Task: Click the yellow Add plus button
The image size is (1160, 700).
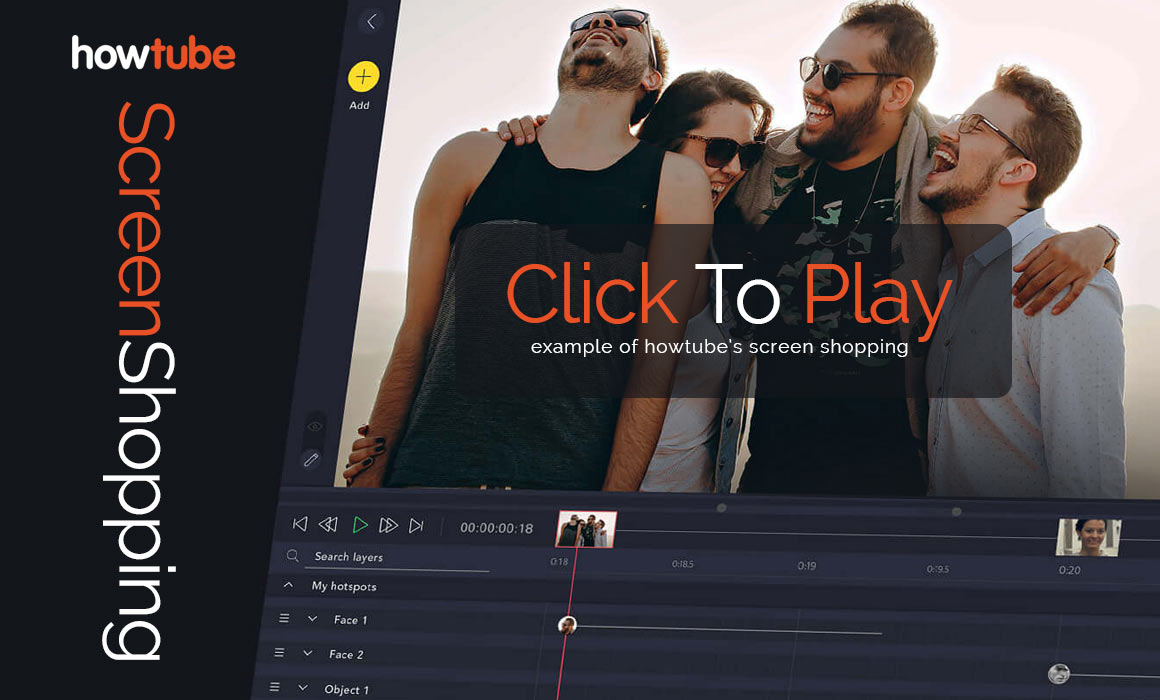Action: (362, 76)
